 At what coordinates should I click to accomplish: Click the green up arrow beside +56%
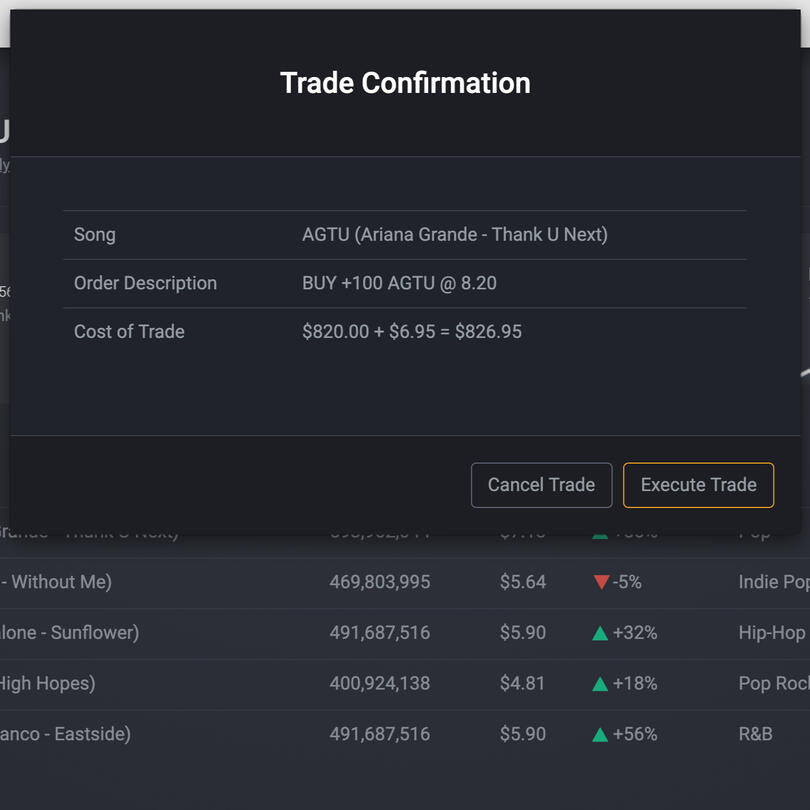(600, 735)
